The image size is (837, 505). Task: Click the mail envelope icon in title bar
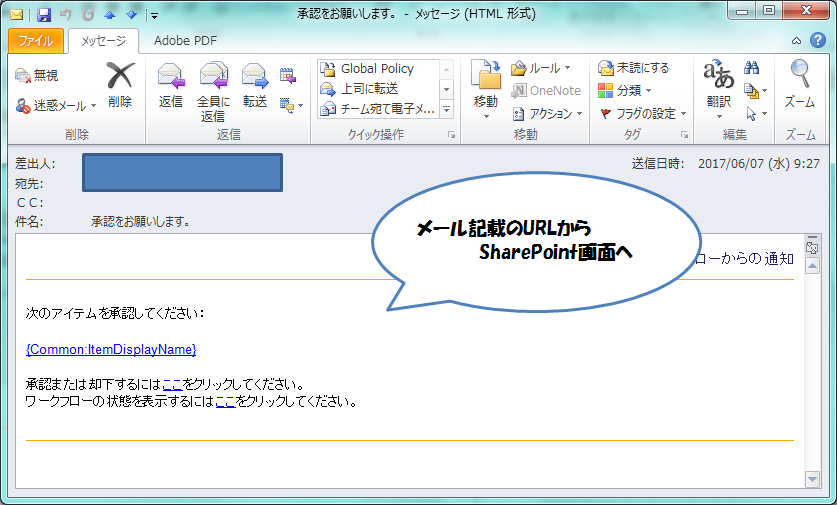tap(16, 14)
